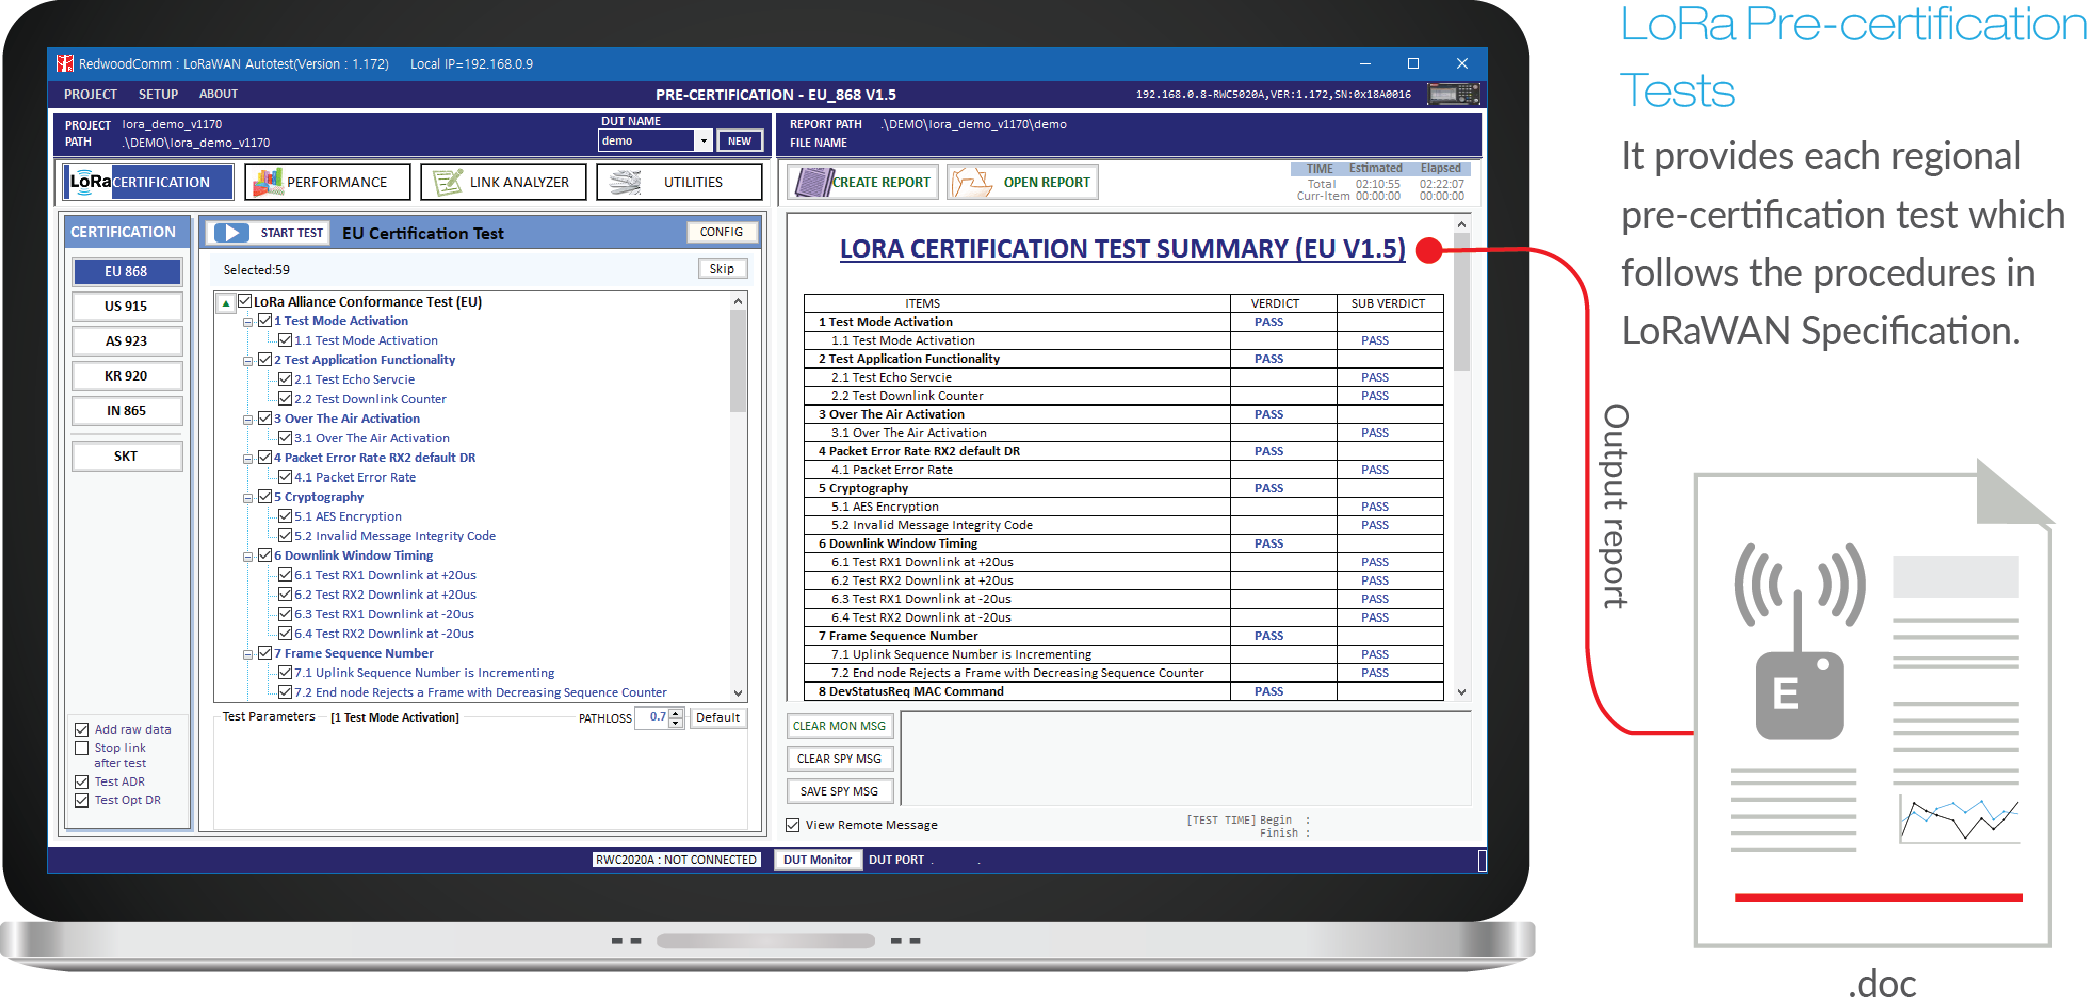Viewport: 2099px width, 1007px height.
Task: Click the test tree vertical scrollbar thumb
Action: [x=738, y=361]
